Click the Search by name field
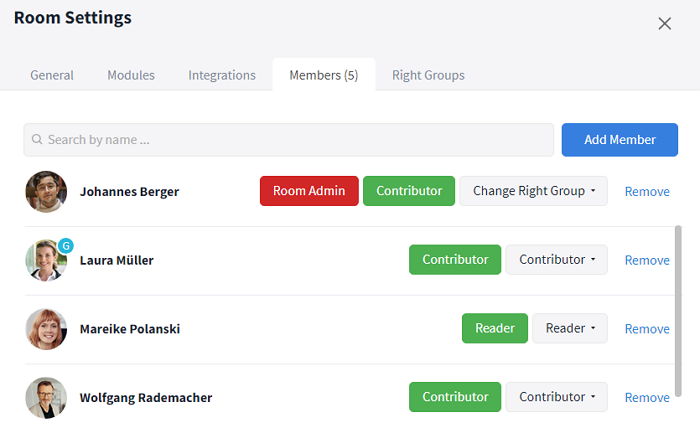Viewport: 700px width, 433px height. click(288, 140)
